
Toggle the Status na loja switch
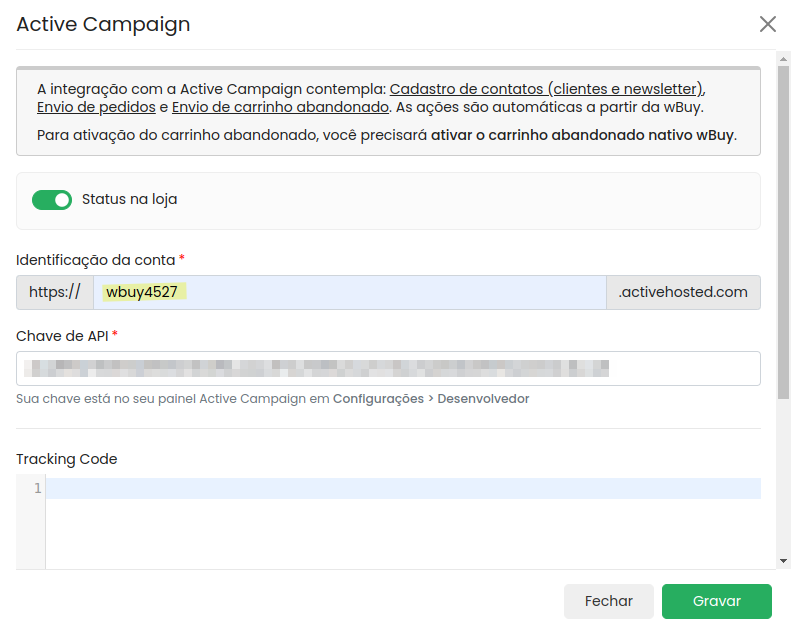coord(52,200)
